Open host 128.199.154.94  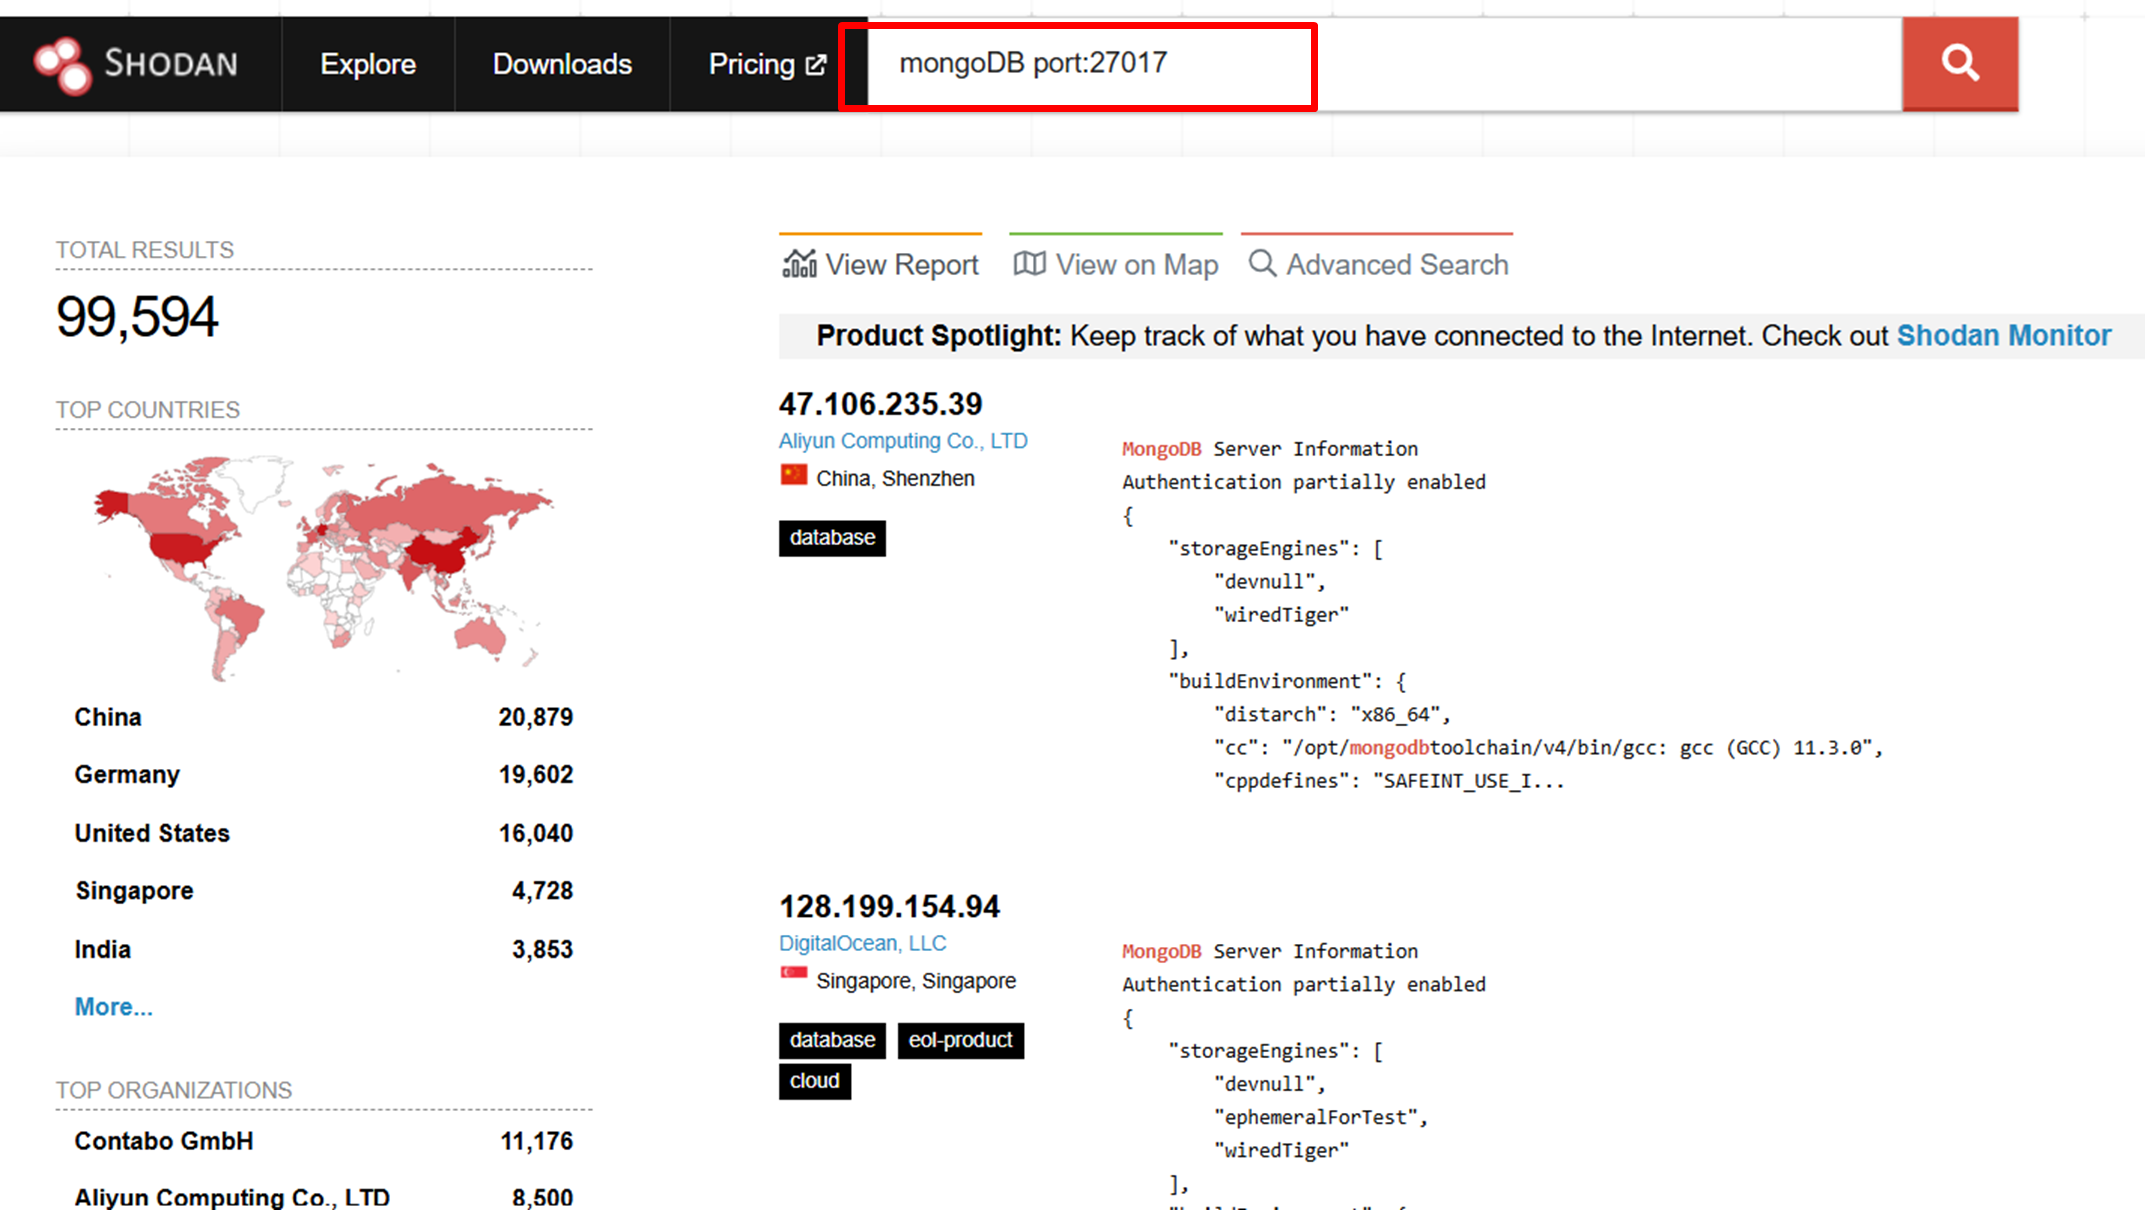coord(889,907)
